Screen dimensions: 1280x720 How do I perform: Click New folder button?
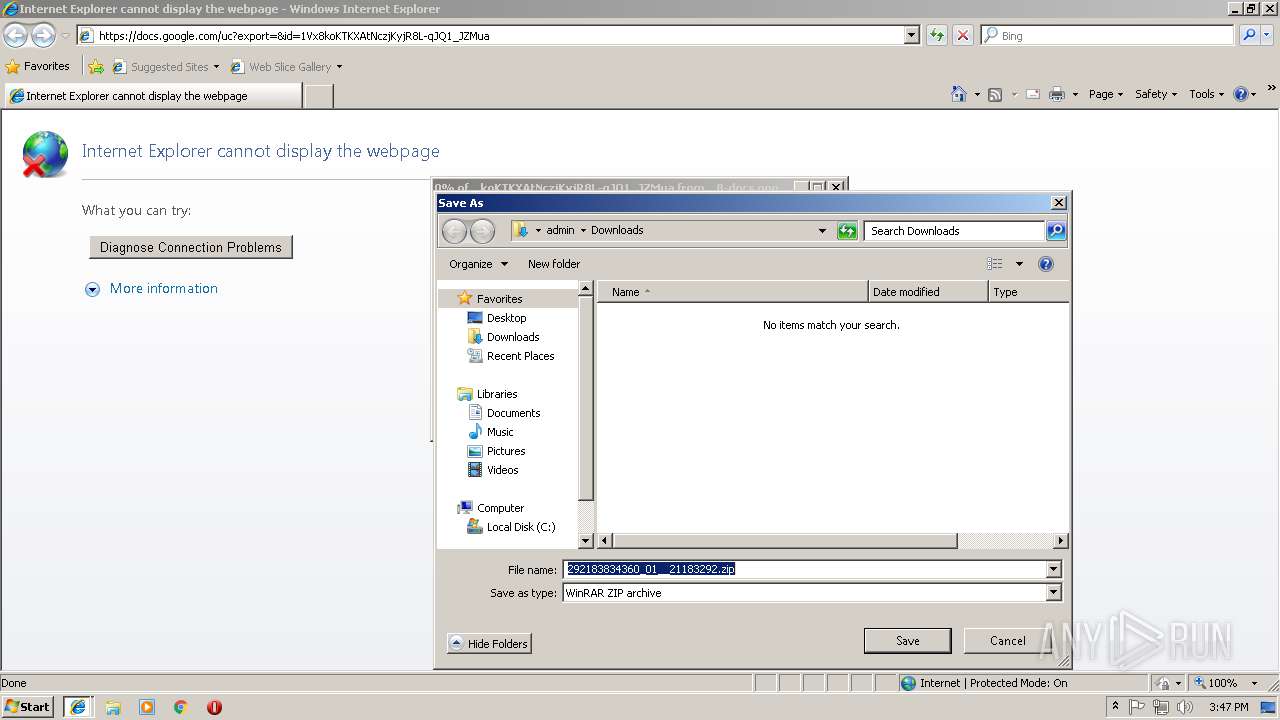coord(554,264)
